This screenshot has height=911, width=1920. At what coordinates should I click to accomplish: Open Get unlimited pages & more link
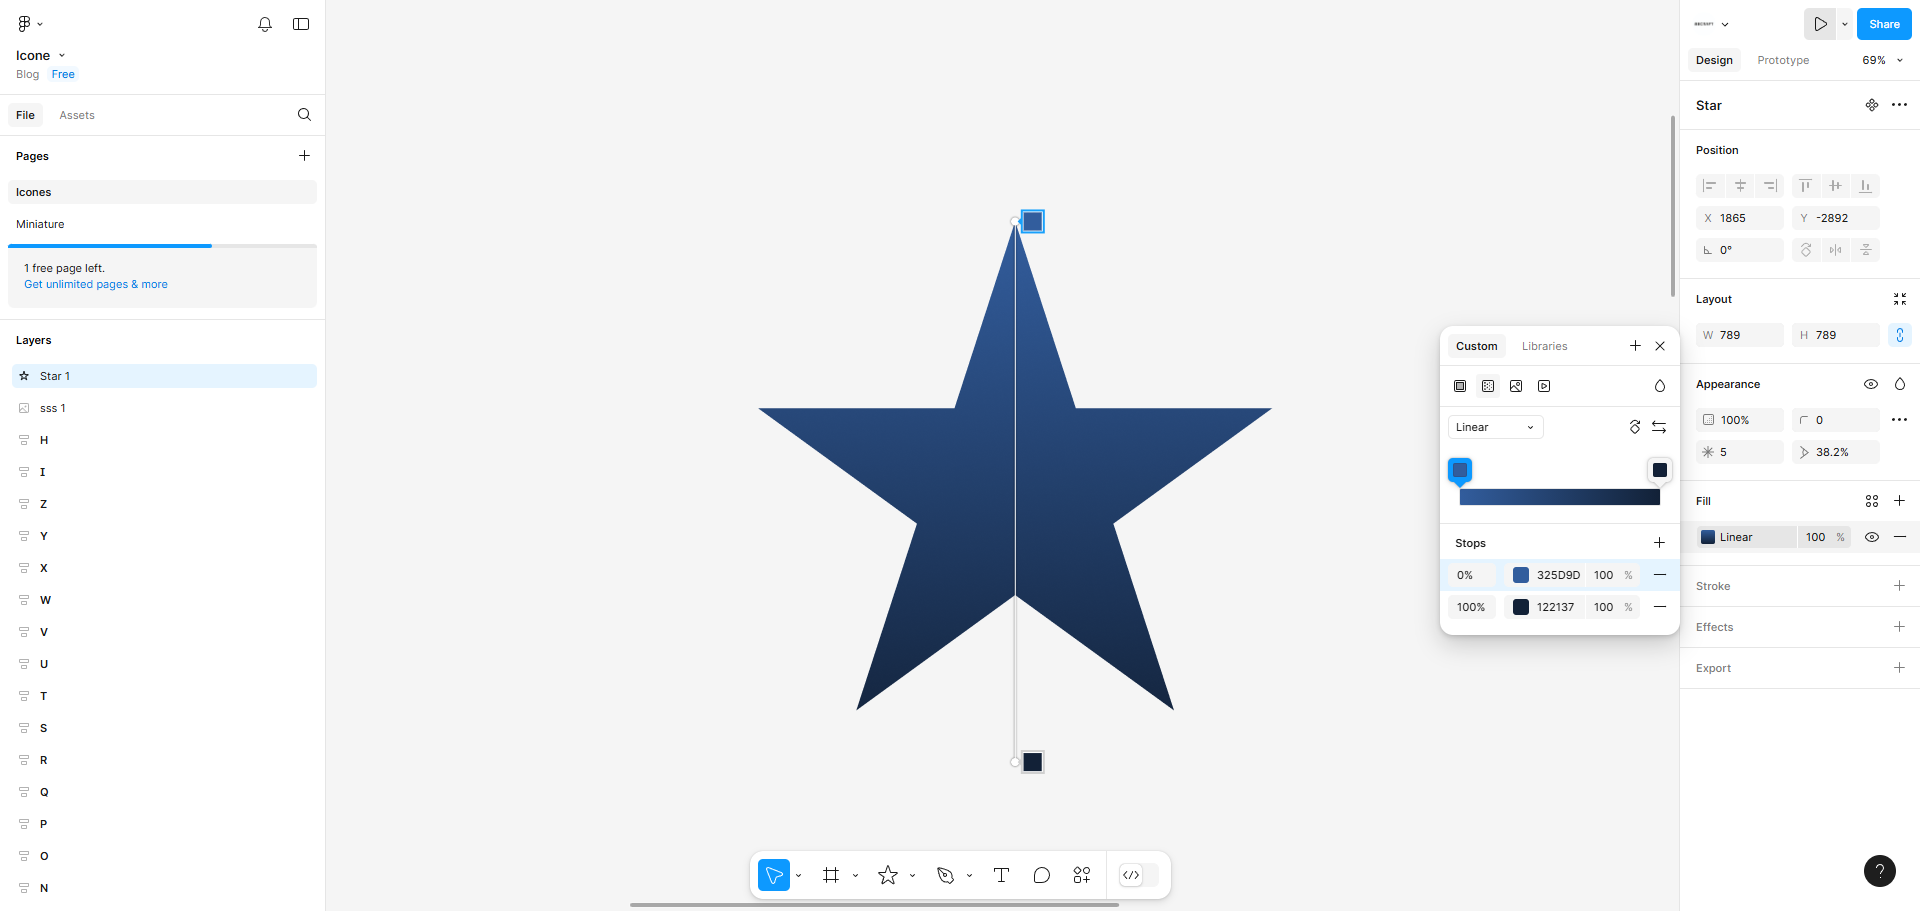click(x=96, y=284)
